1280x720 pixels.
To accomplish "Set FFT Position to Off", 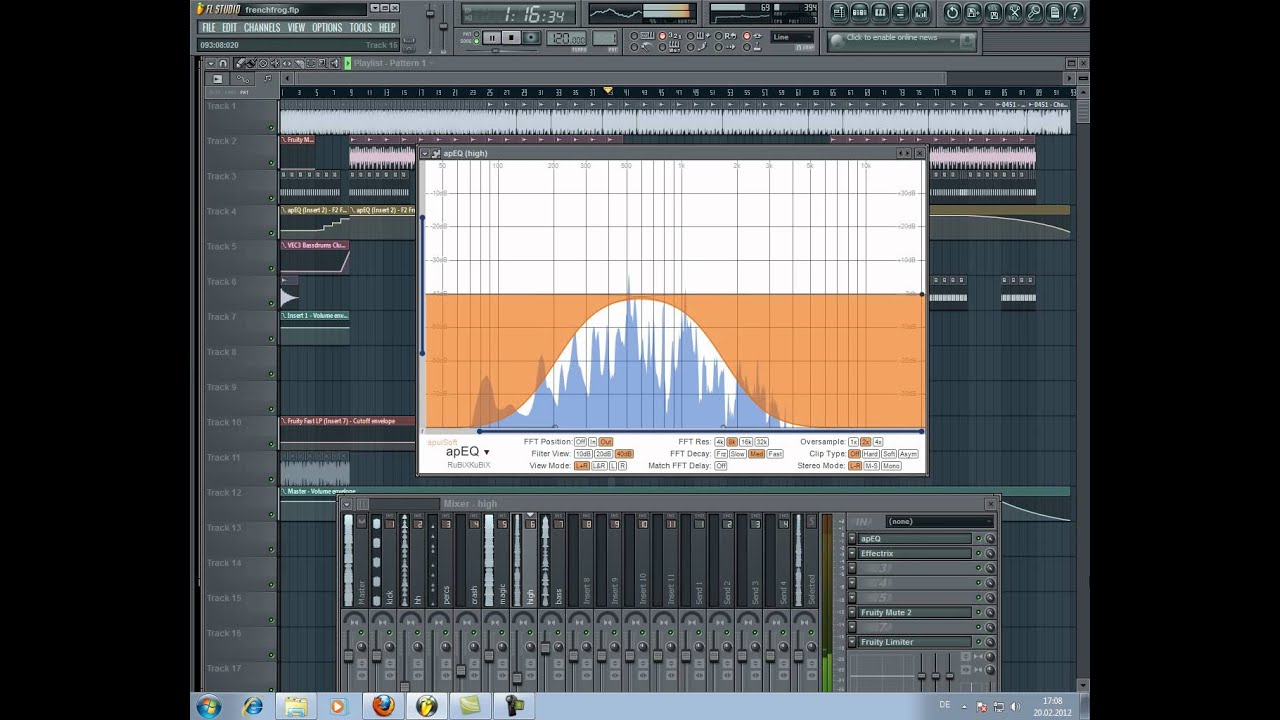I will (580, 442).
